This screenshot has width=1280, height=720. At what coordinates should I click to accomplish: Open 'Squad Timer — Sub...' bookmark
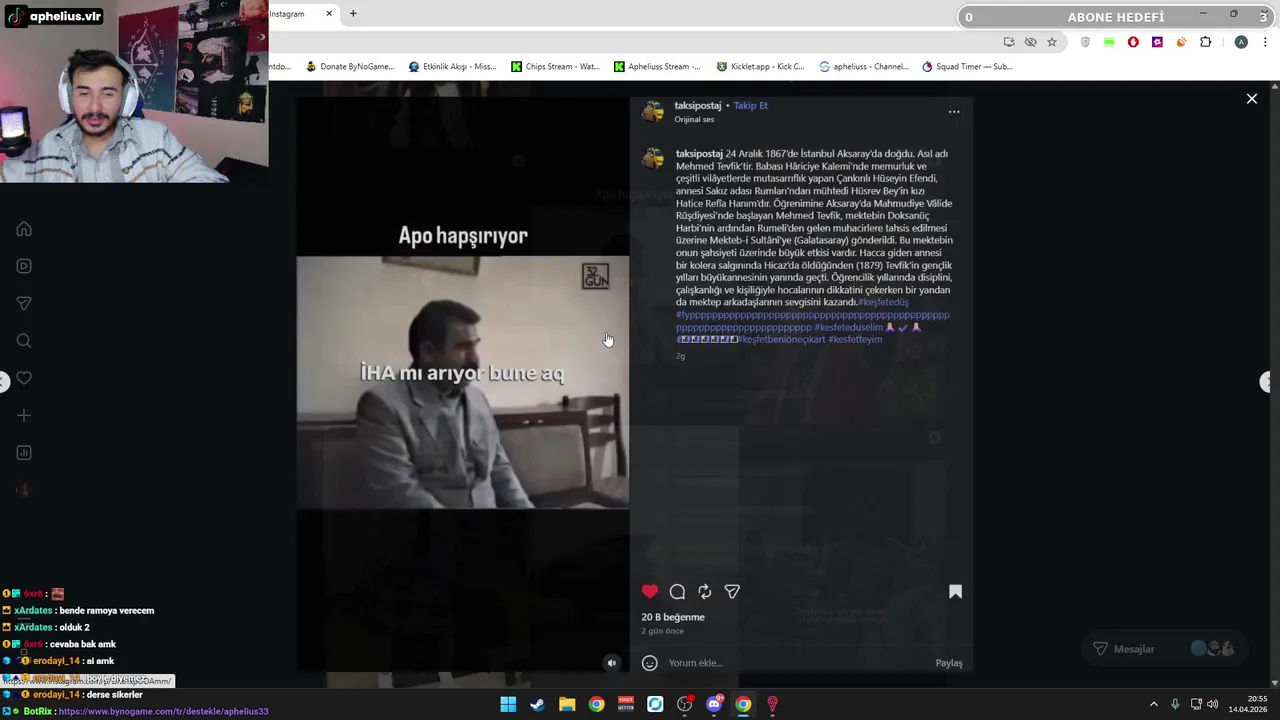click(967, 67)
